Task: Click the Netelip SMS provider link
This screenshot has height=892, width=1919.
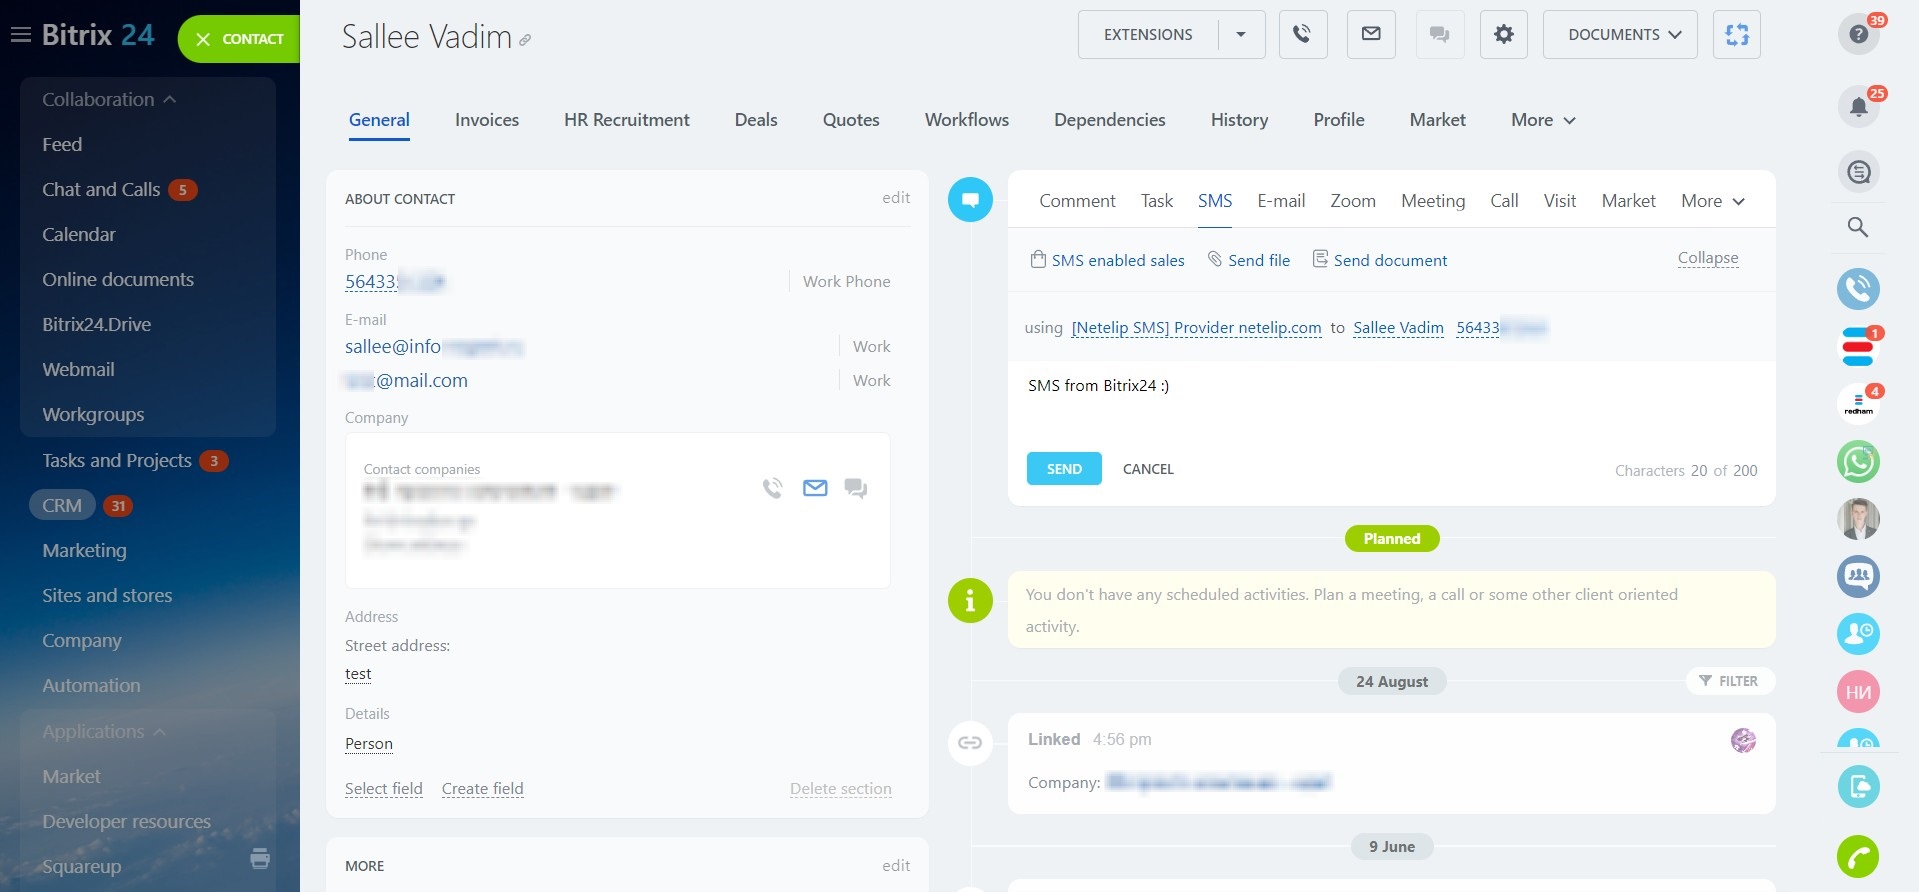Action: pos(1196,328)
